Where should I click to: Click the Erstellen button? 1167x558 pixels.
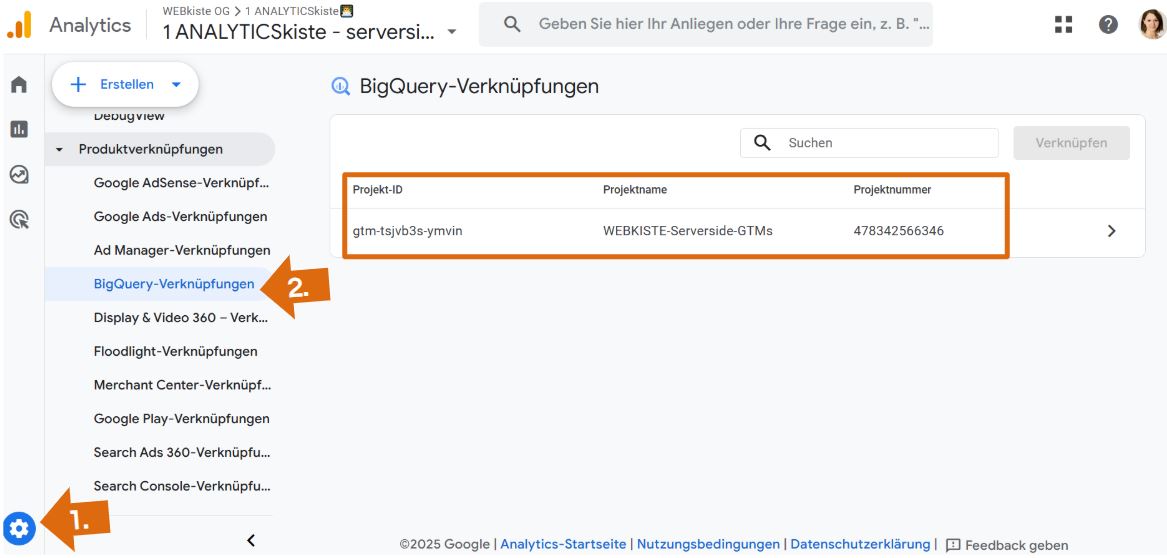click(125, 84)
